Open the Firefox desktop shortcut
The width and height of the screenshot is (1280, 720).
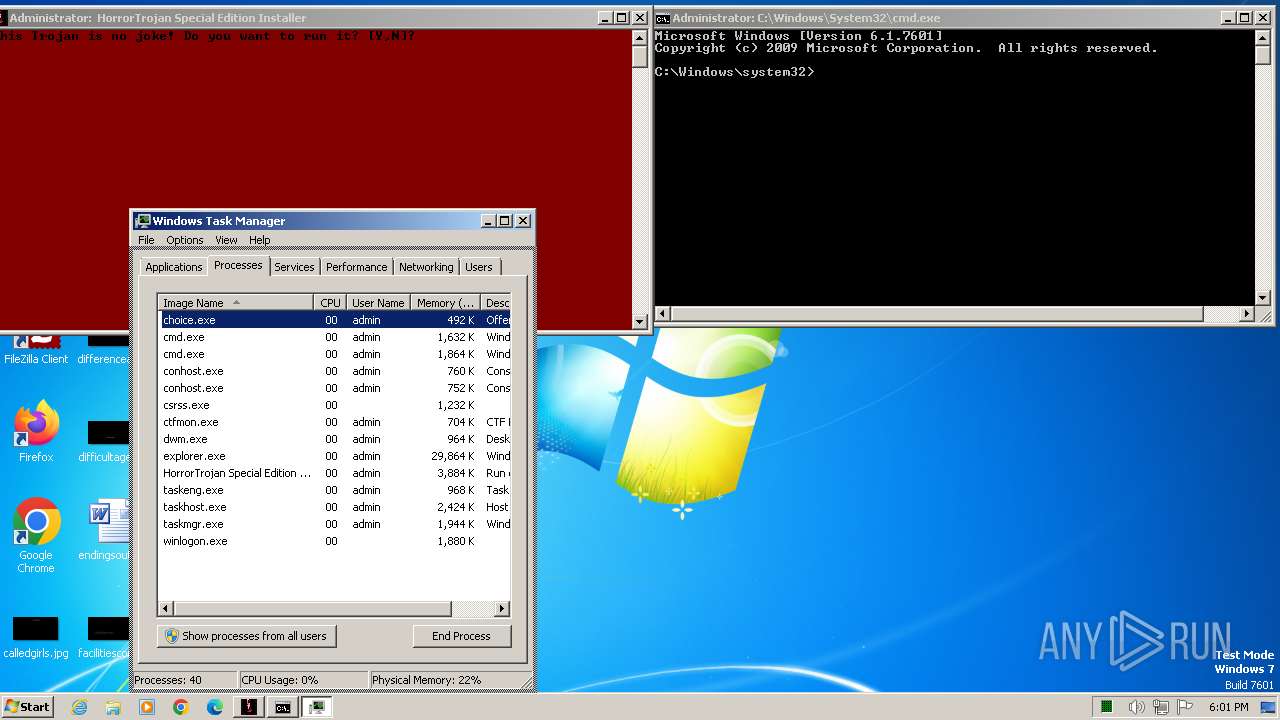36,432
